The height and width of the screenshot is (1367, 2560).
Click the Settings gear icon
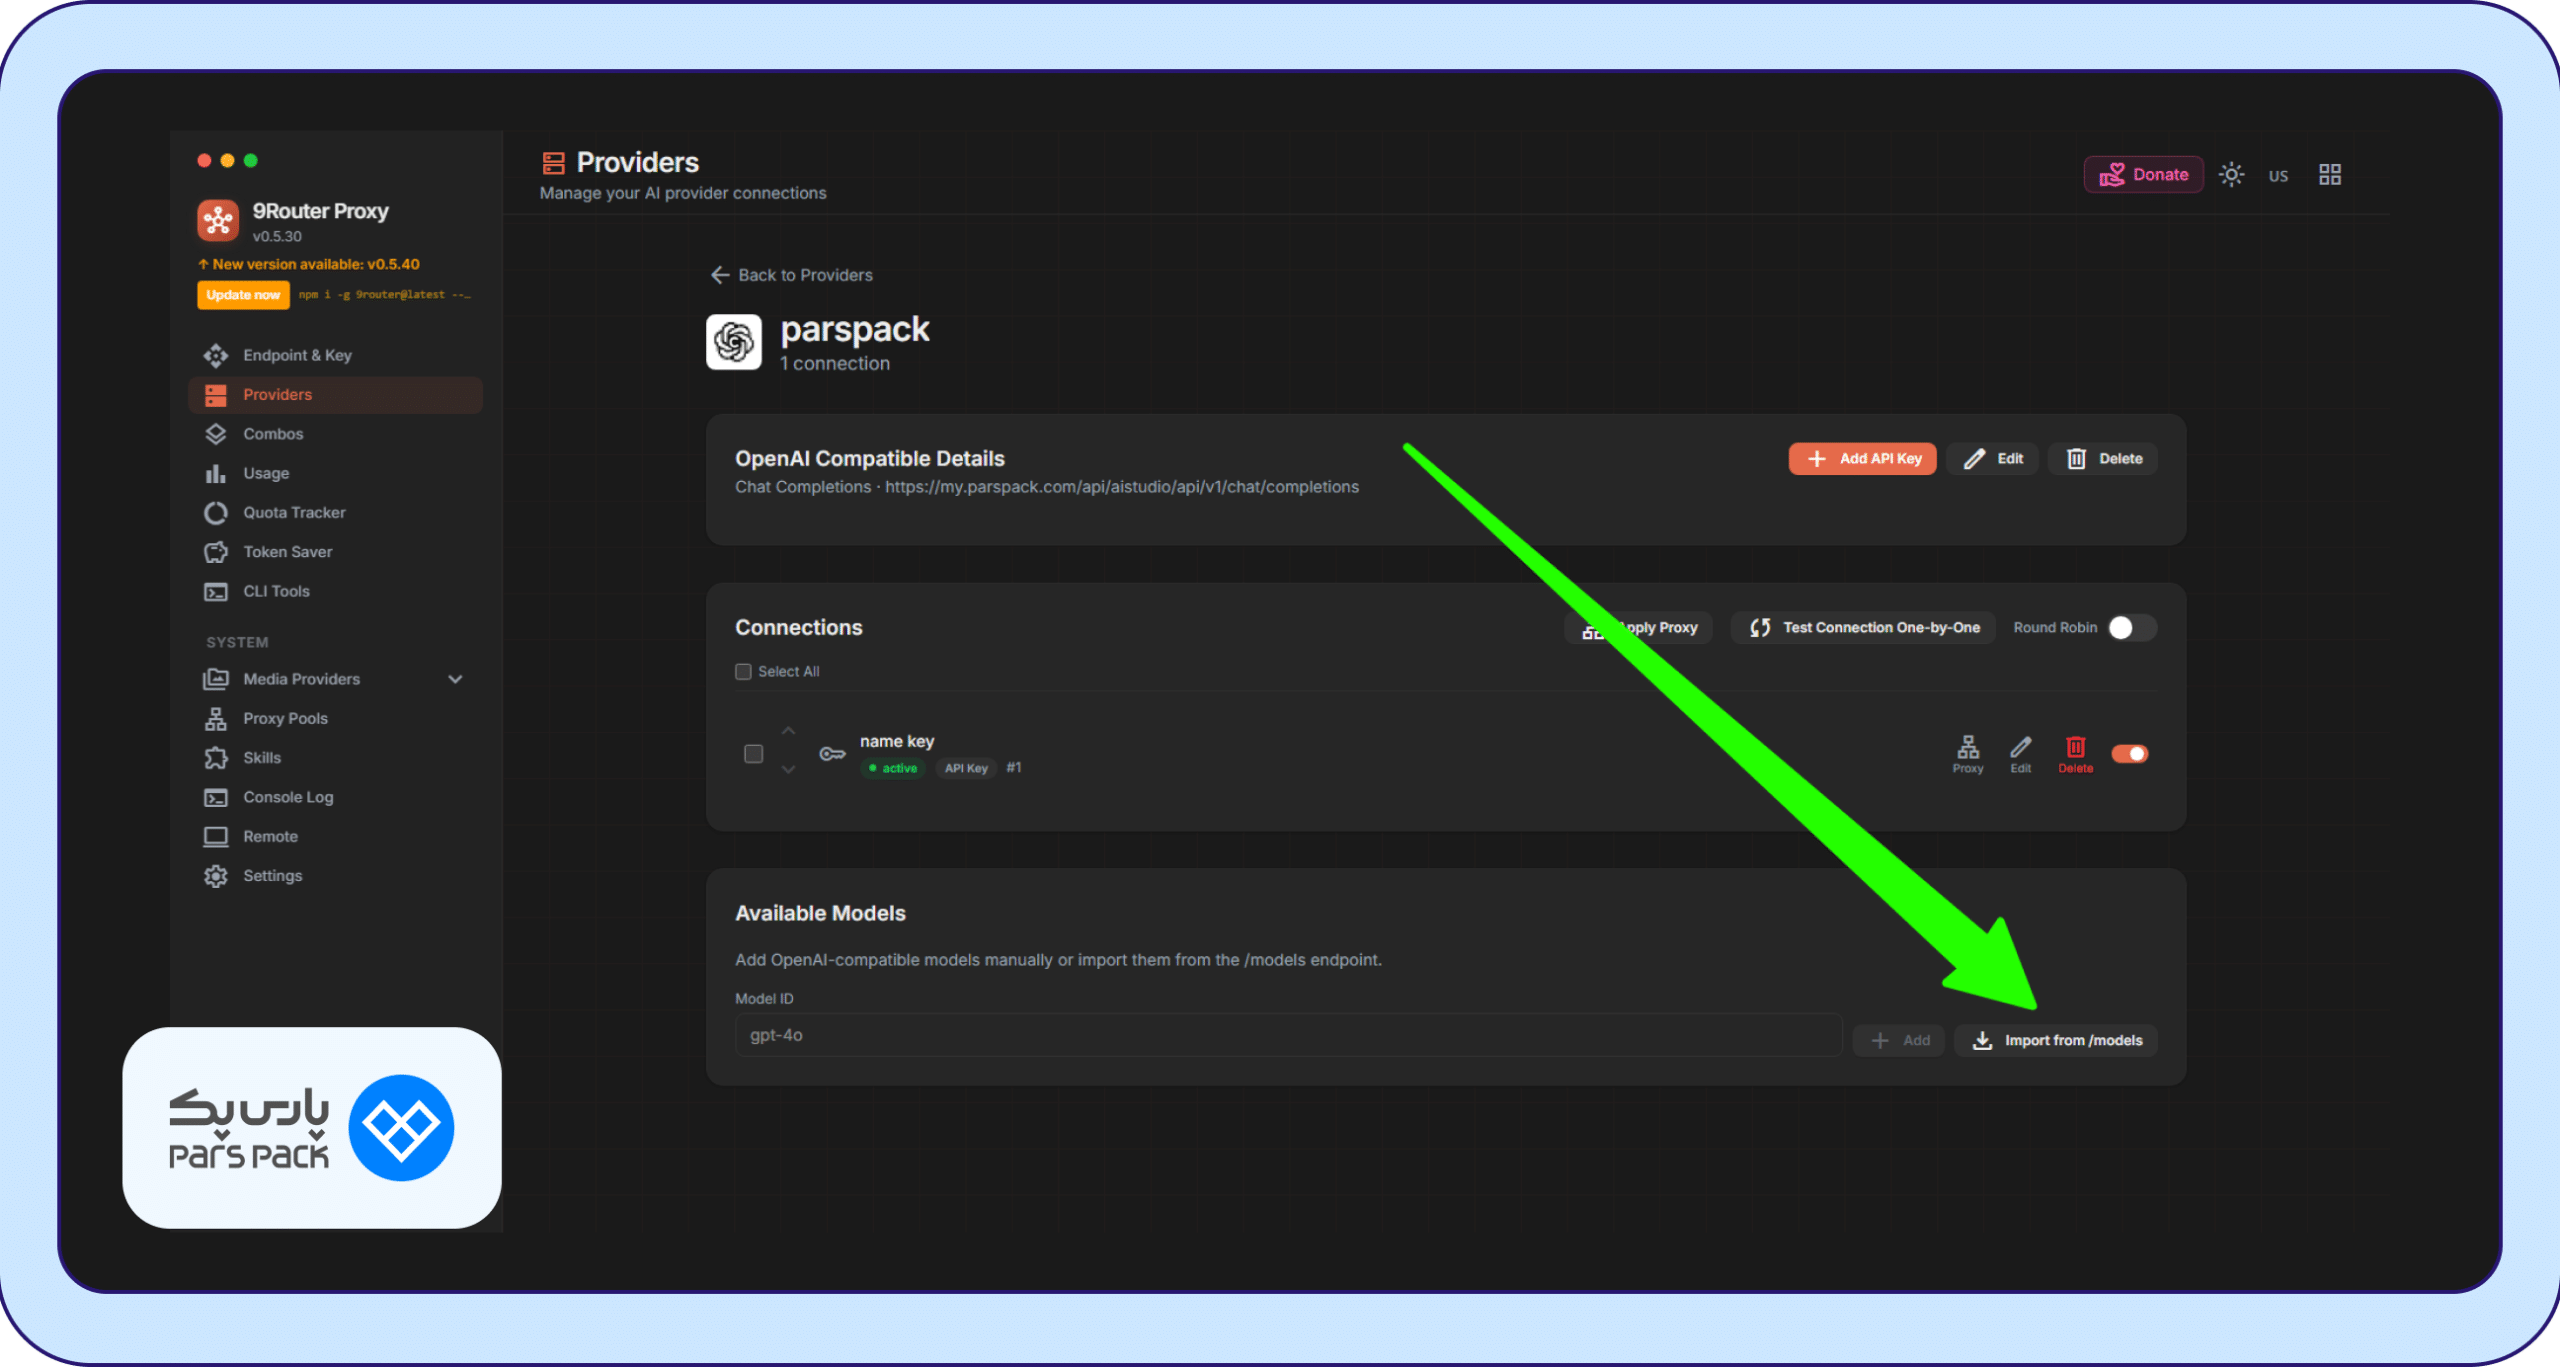[x=216, y=876]
